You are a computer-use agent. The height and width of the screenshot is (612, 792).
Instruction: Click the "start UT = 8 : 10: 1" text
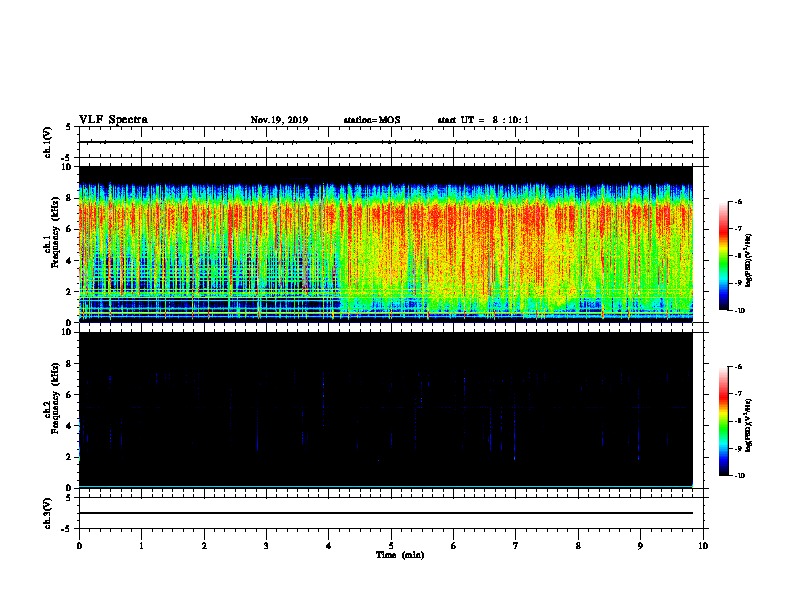pos(483,120)
